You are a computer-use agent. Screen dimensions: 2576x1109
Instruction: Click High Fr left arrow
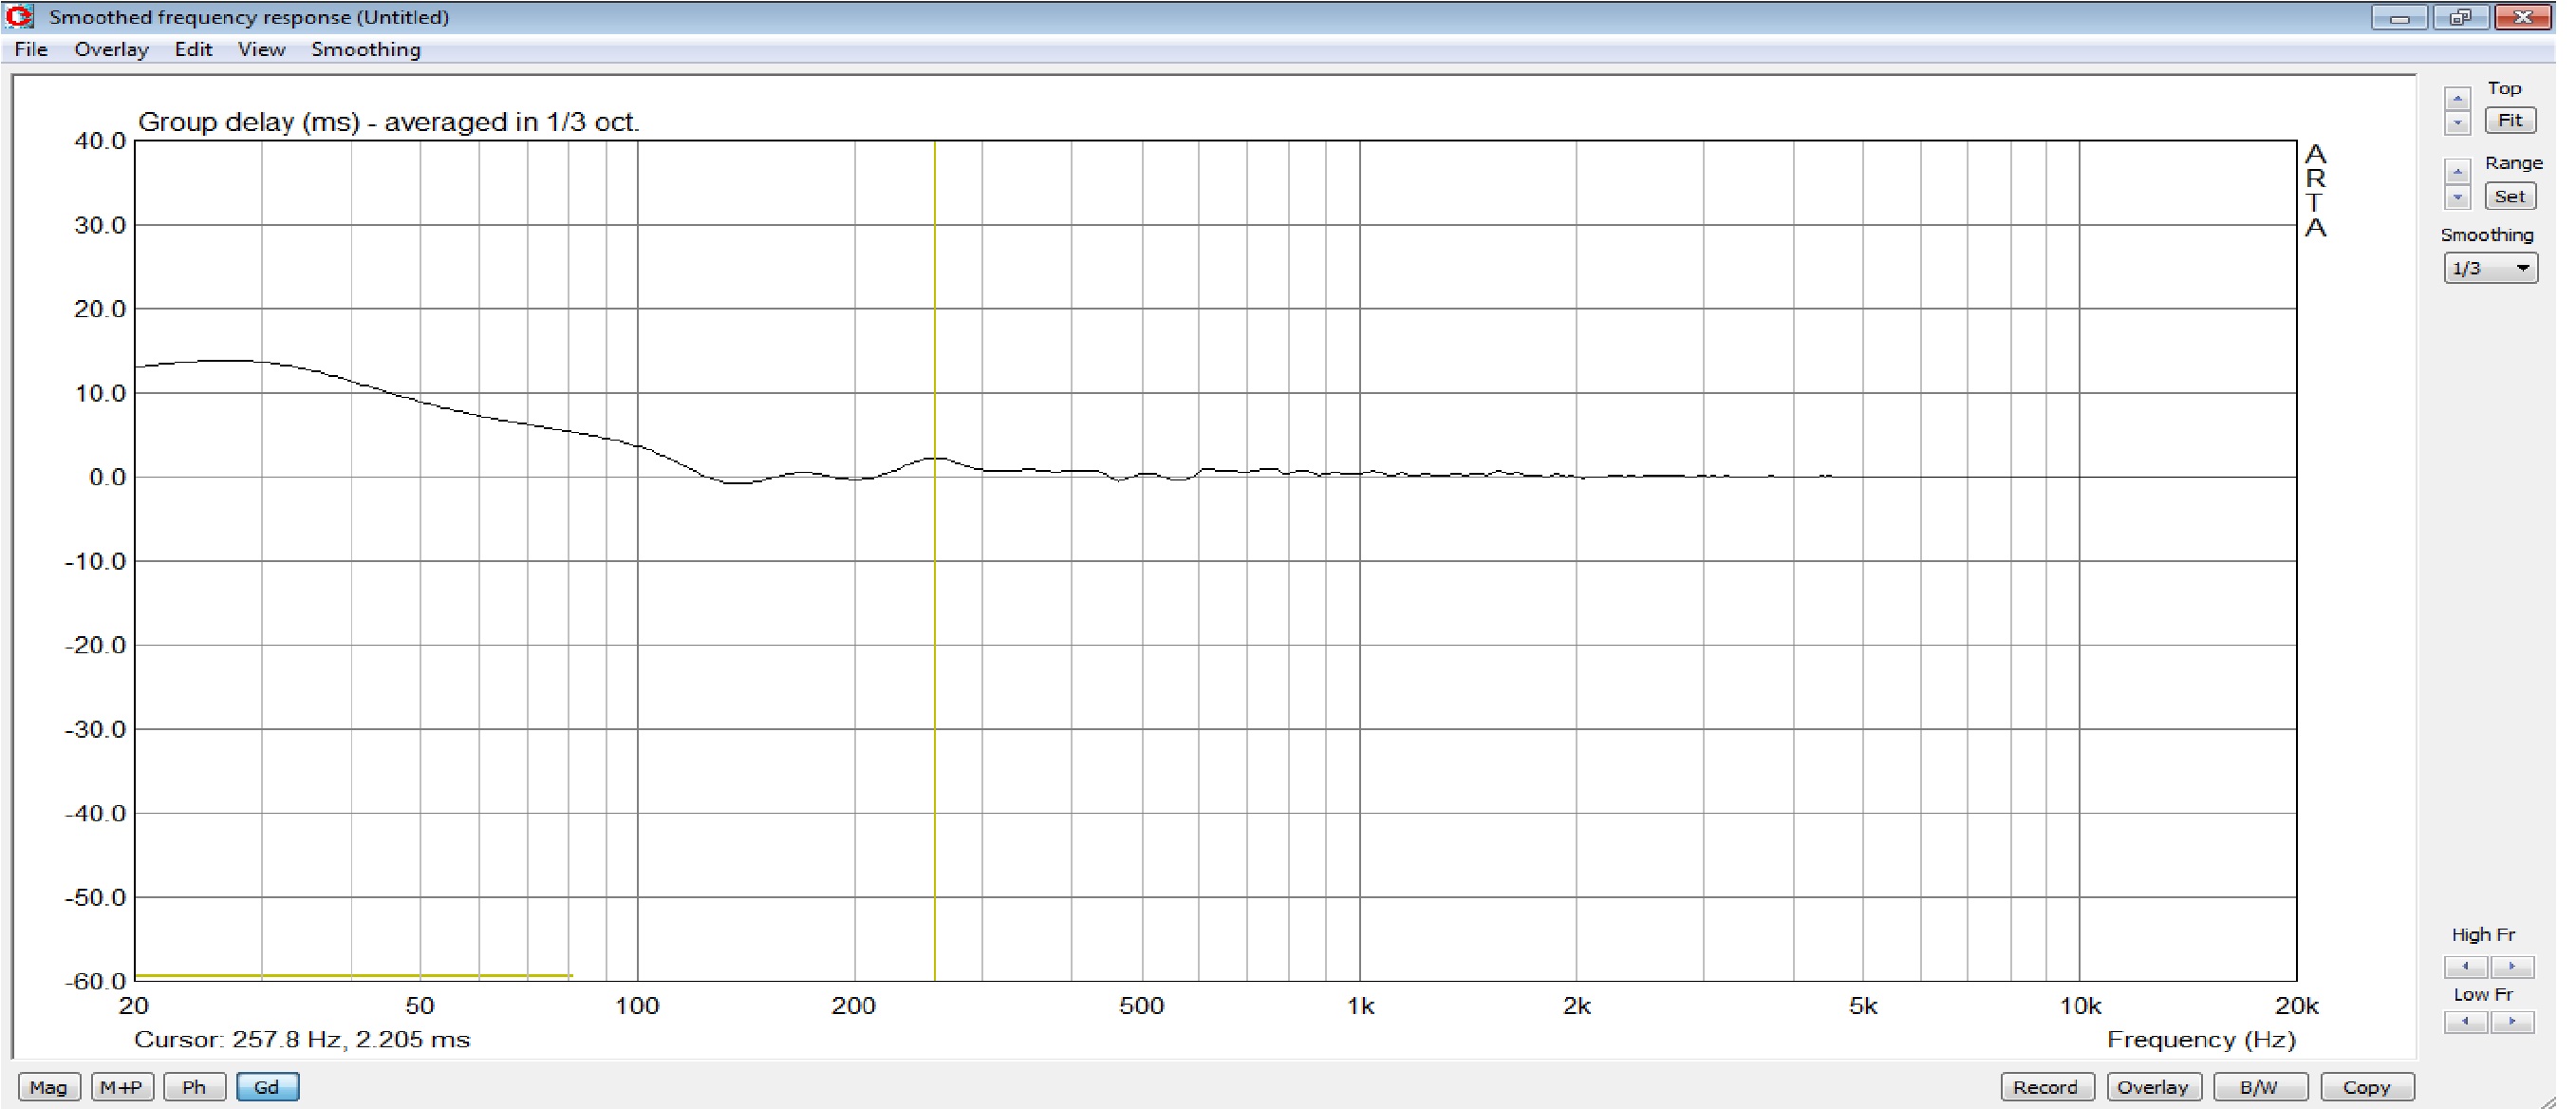[2466, 966]
